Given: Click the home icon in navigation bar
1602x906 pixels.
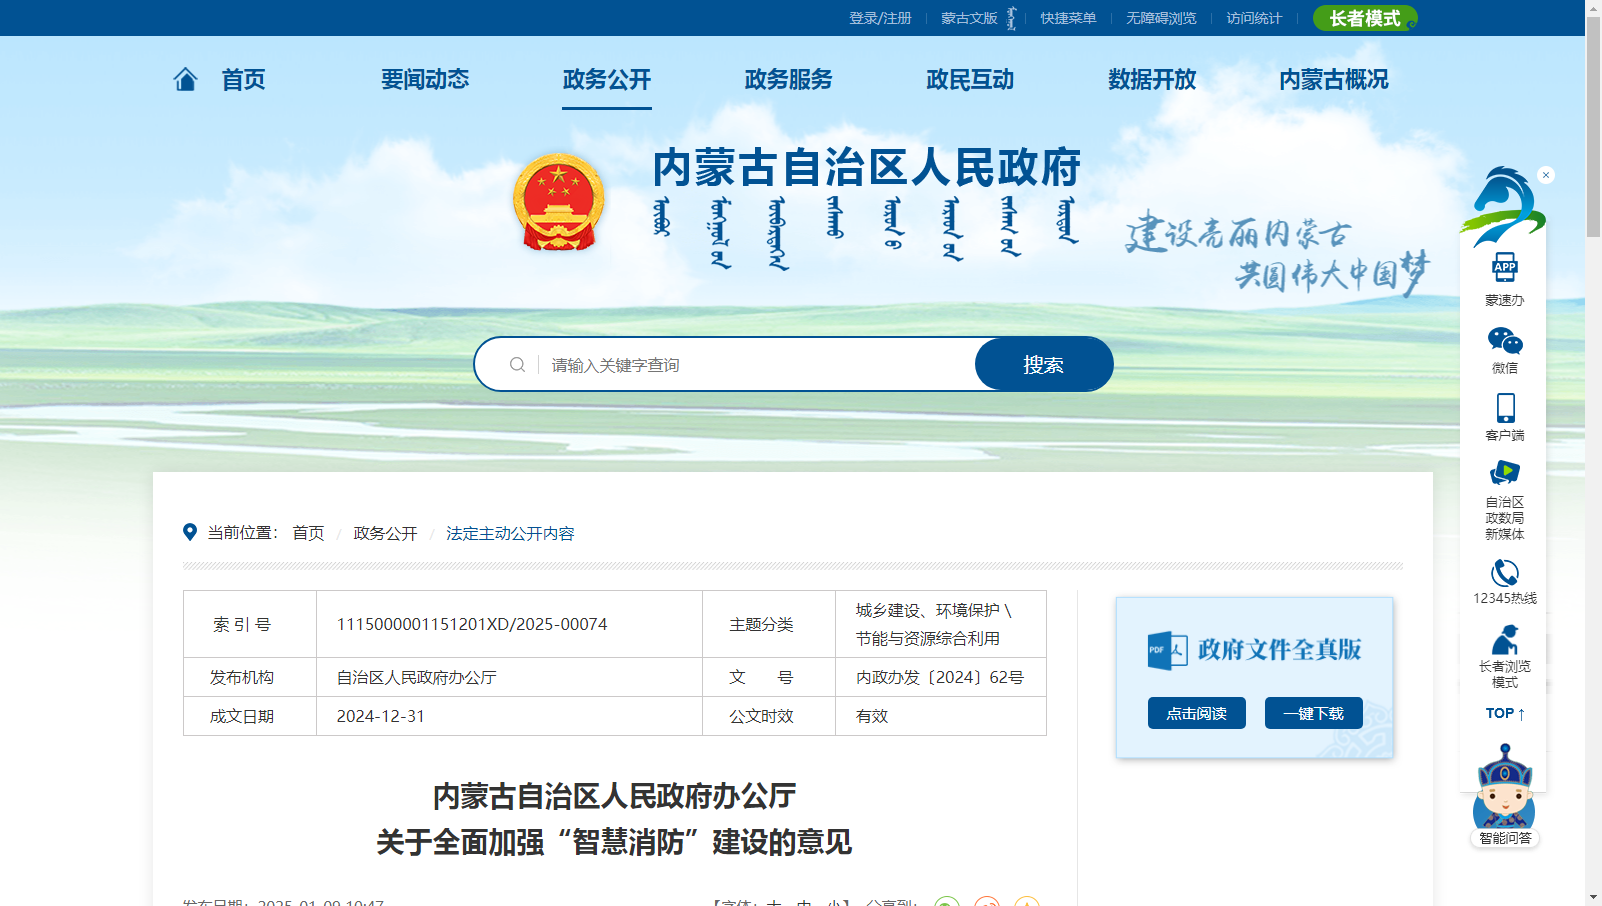Looking at the screenshot, I should [x=185, y=79].
